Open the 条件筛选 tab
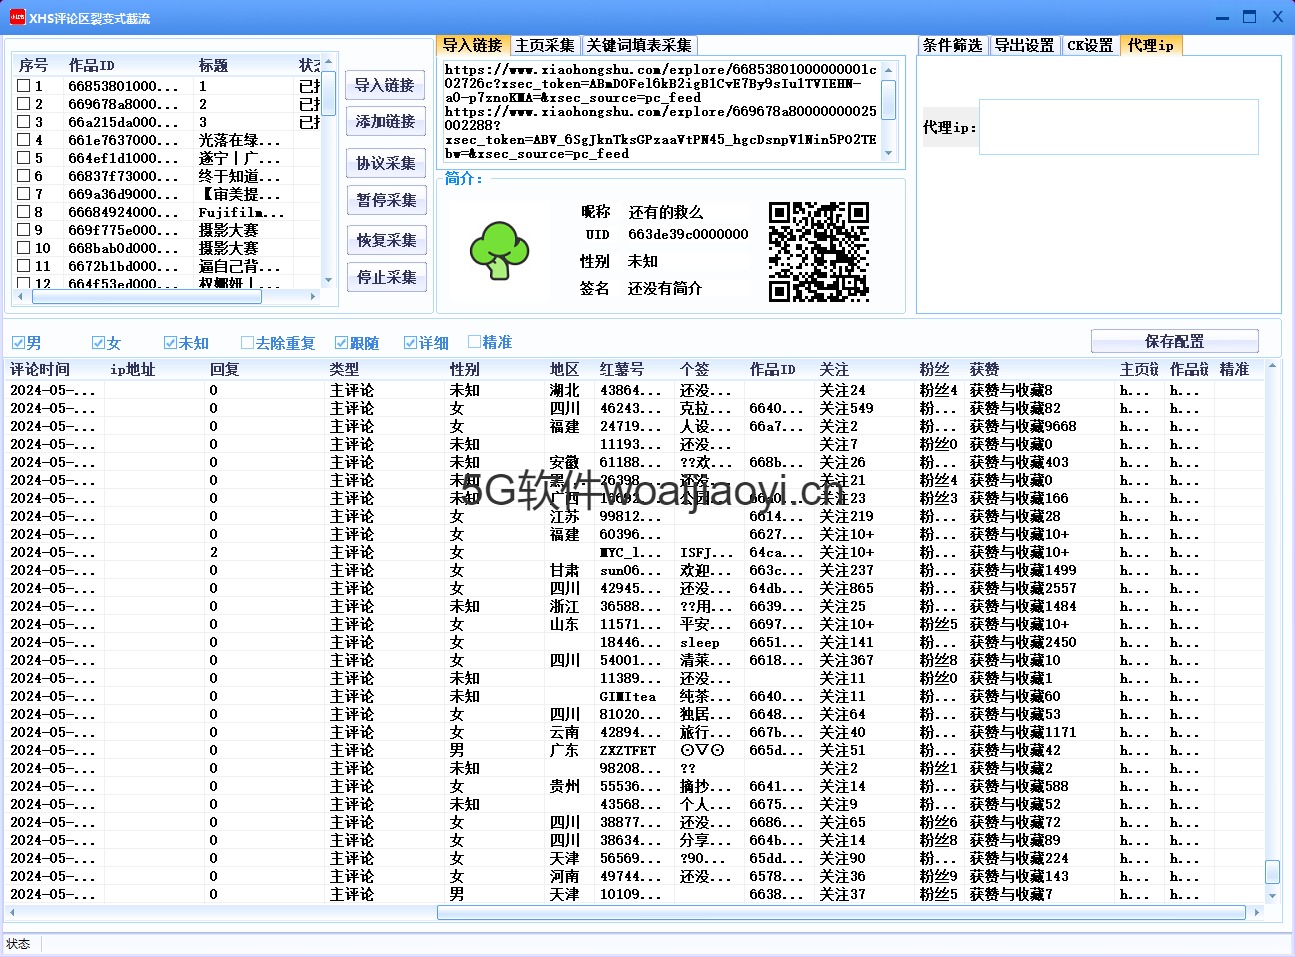The height and width of the screenshot is (957, 1295). 952,45
